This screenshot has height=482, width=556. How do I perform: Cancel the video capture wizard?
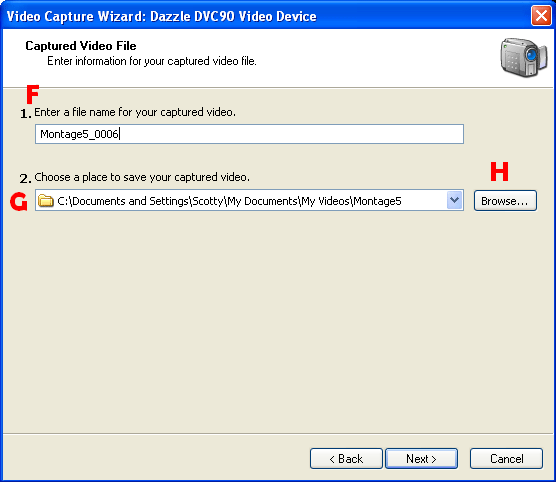pos(506,459)
